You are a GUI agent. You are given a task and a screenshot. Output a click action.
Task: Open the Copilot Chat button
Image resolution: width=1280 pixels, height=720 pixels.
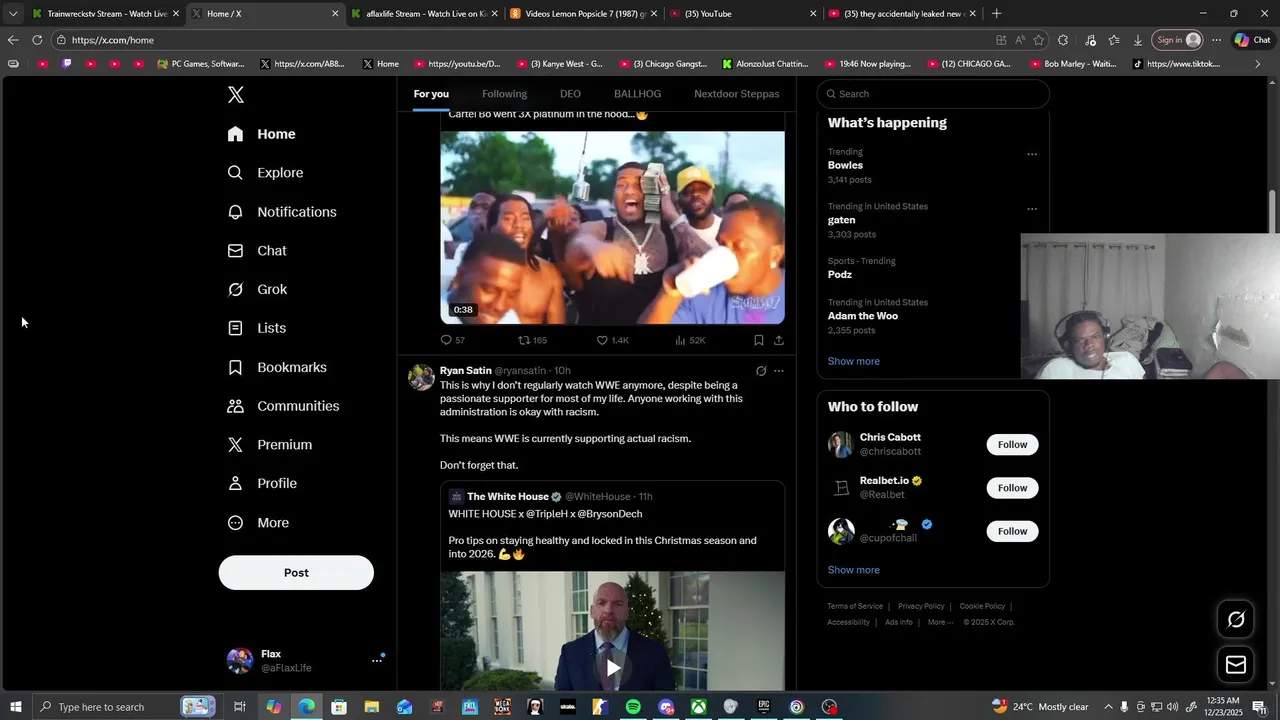1252,40
